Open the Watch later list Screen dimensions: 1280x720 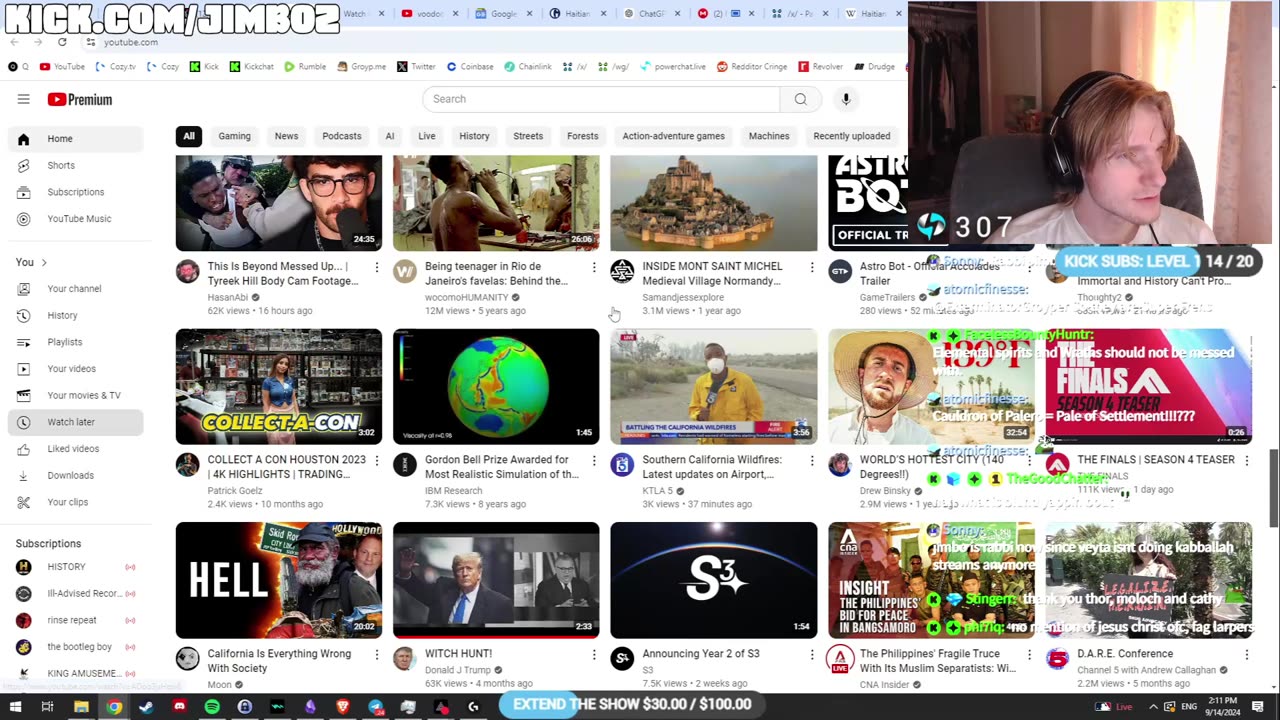(75, 422)
